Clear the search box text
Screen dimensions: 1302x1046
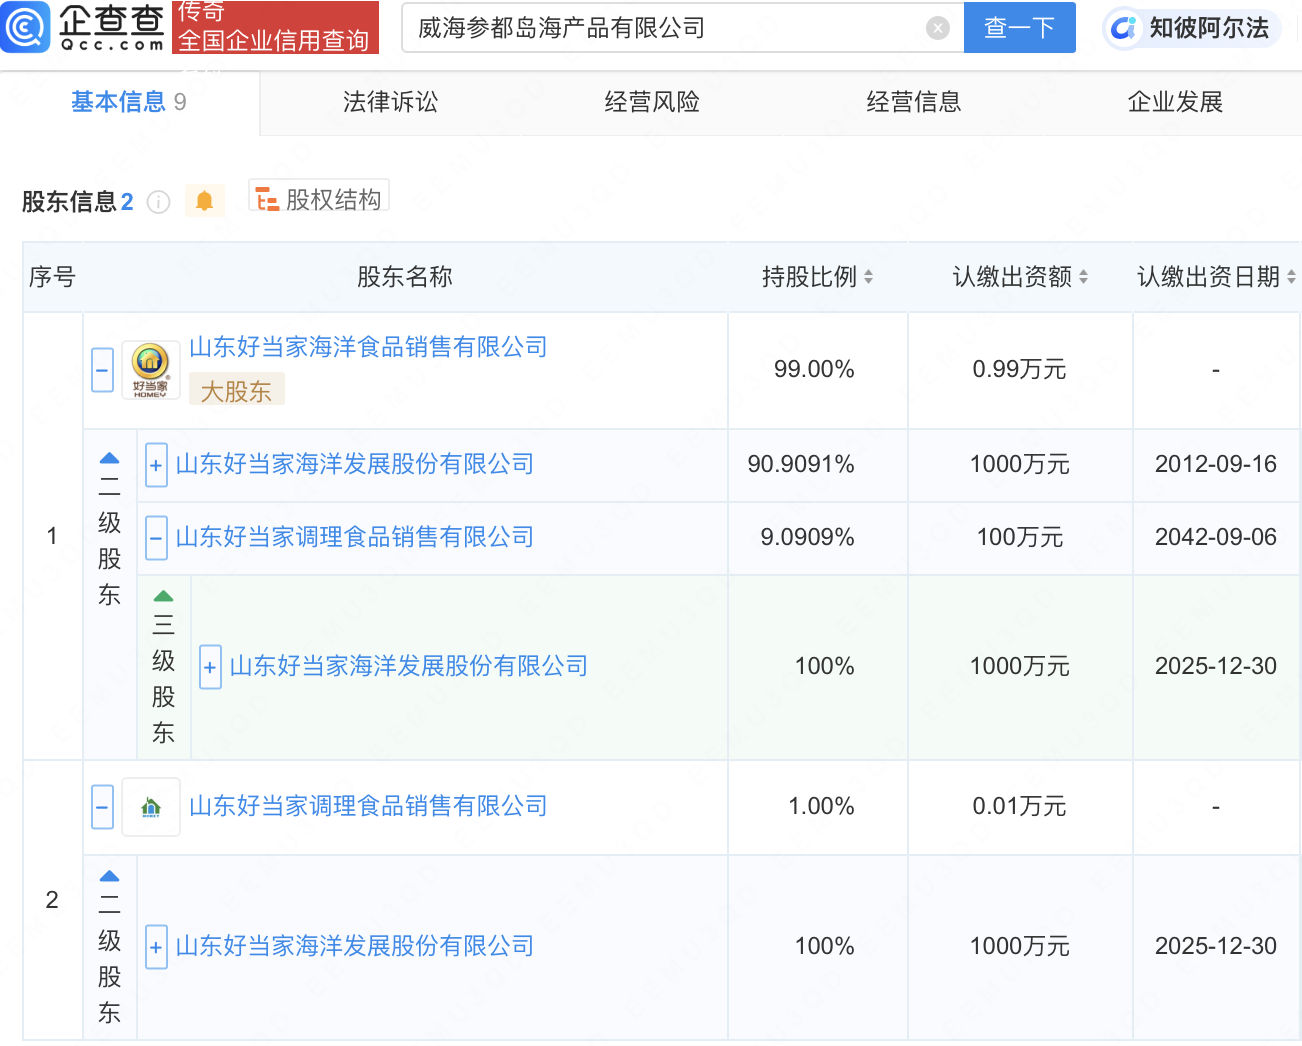click(x=938, y=28)
